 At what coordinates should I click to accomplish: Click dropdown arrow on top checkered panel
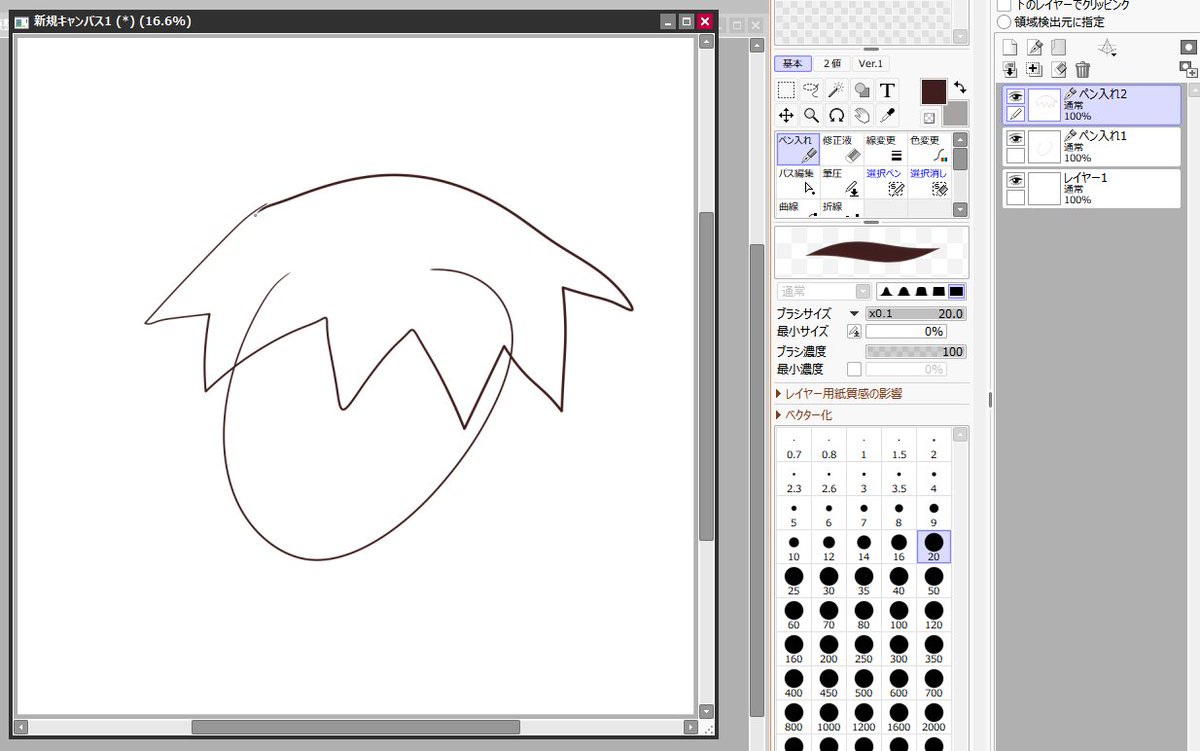coord(960,37)
